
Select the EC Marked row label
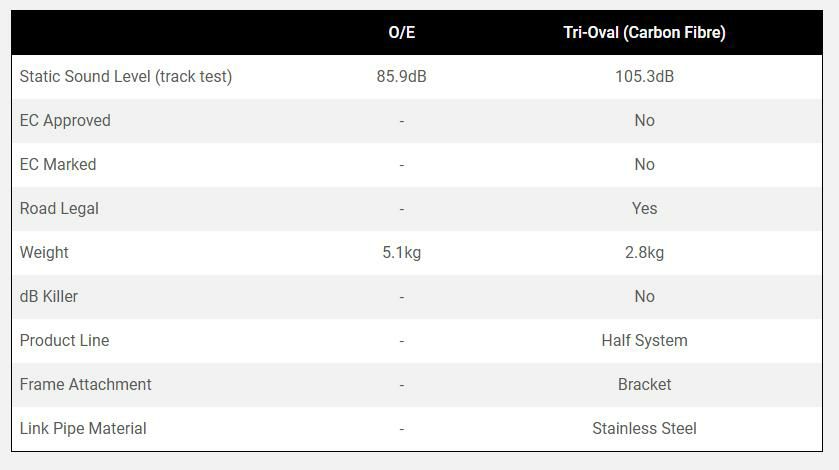pyautogui.click(x=58, y=164)
